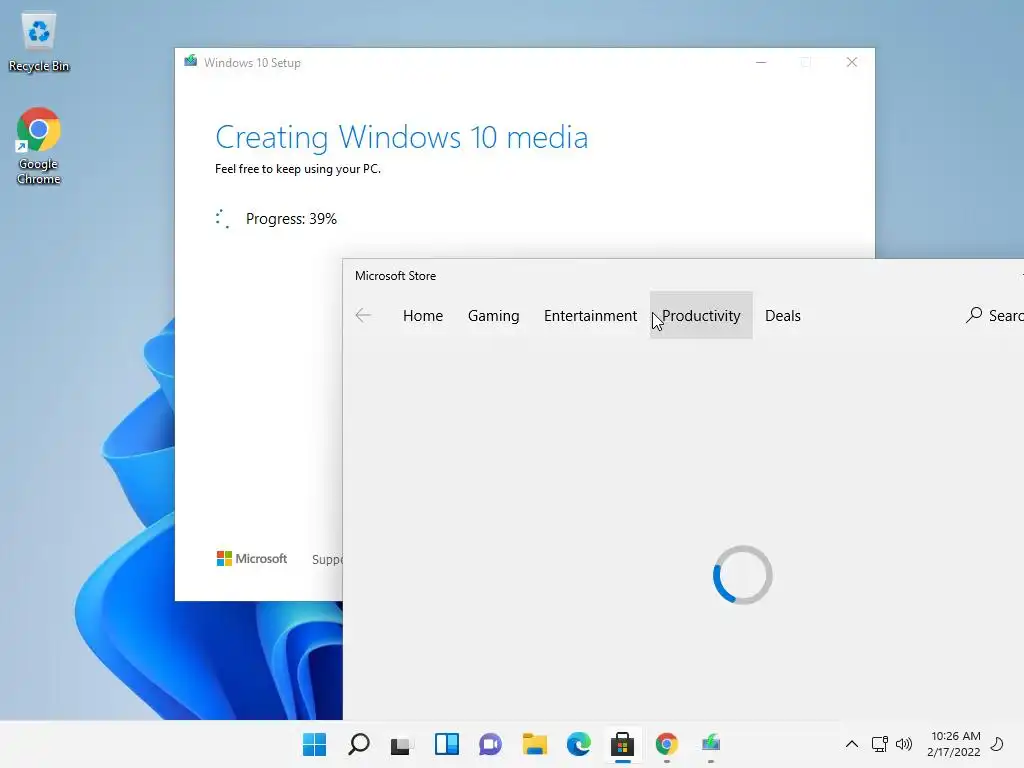Click the Microsoft logo in Setup window

pos(251,558)
